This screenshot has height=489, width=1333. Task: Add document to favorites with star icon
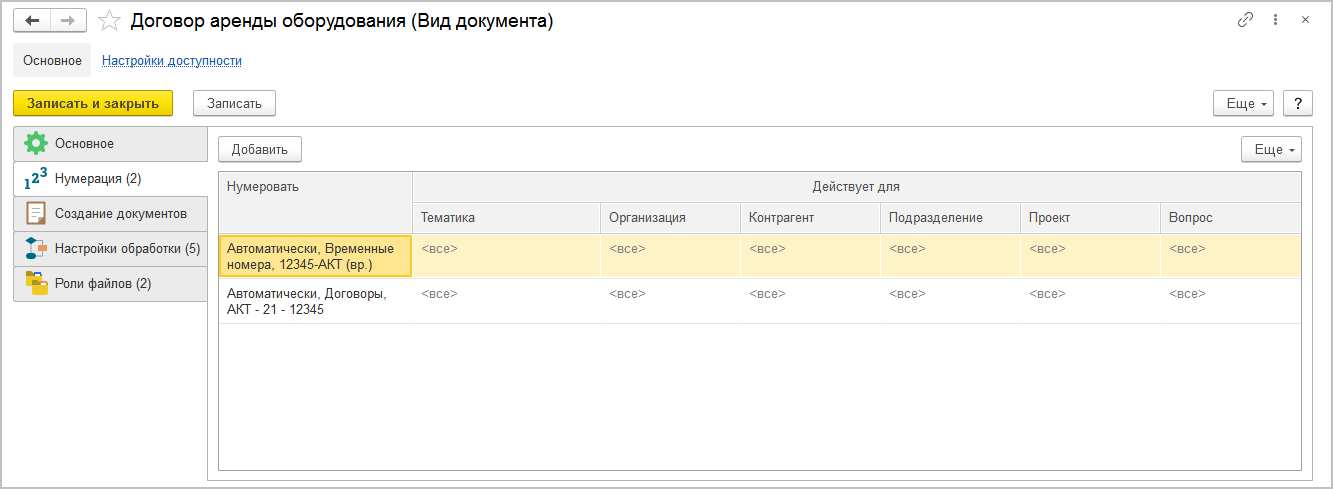click(109, 20)
